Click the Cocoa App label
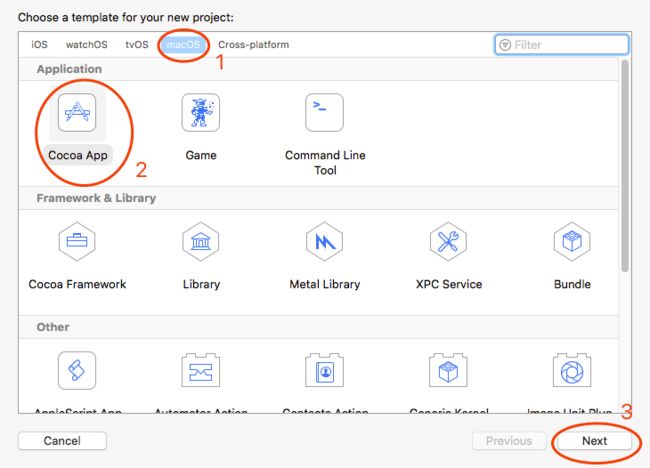Image resolution: width=650 pixels, height=468 pixels. click(78, 155)
